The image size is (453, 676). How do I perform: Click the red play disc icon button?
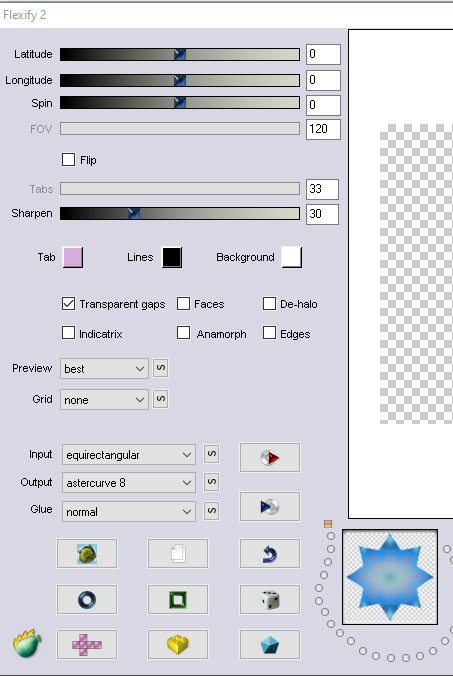(x=270, y=457)
